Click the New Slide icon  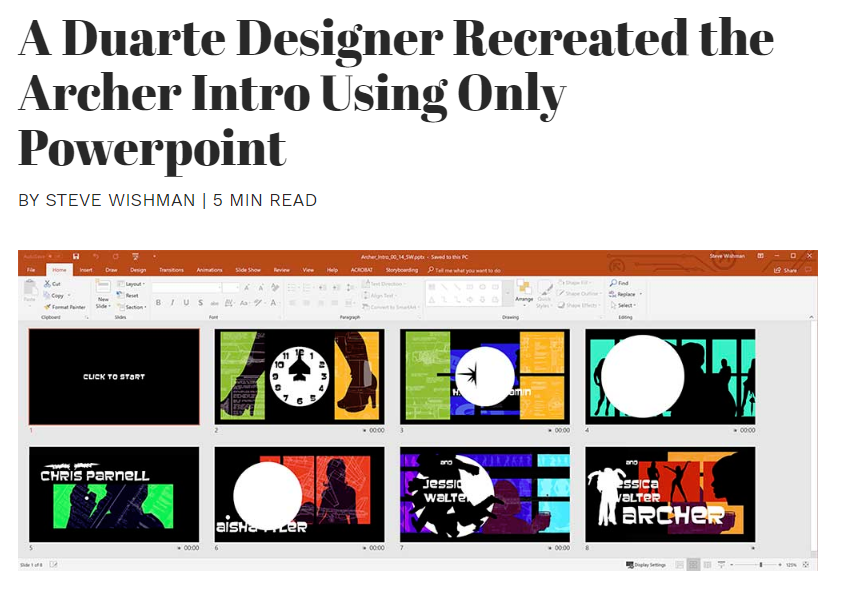[x=102, y=287]
